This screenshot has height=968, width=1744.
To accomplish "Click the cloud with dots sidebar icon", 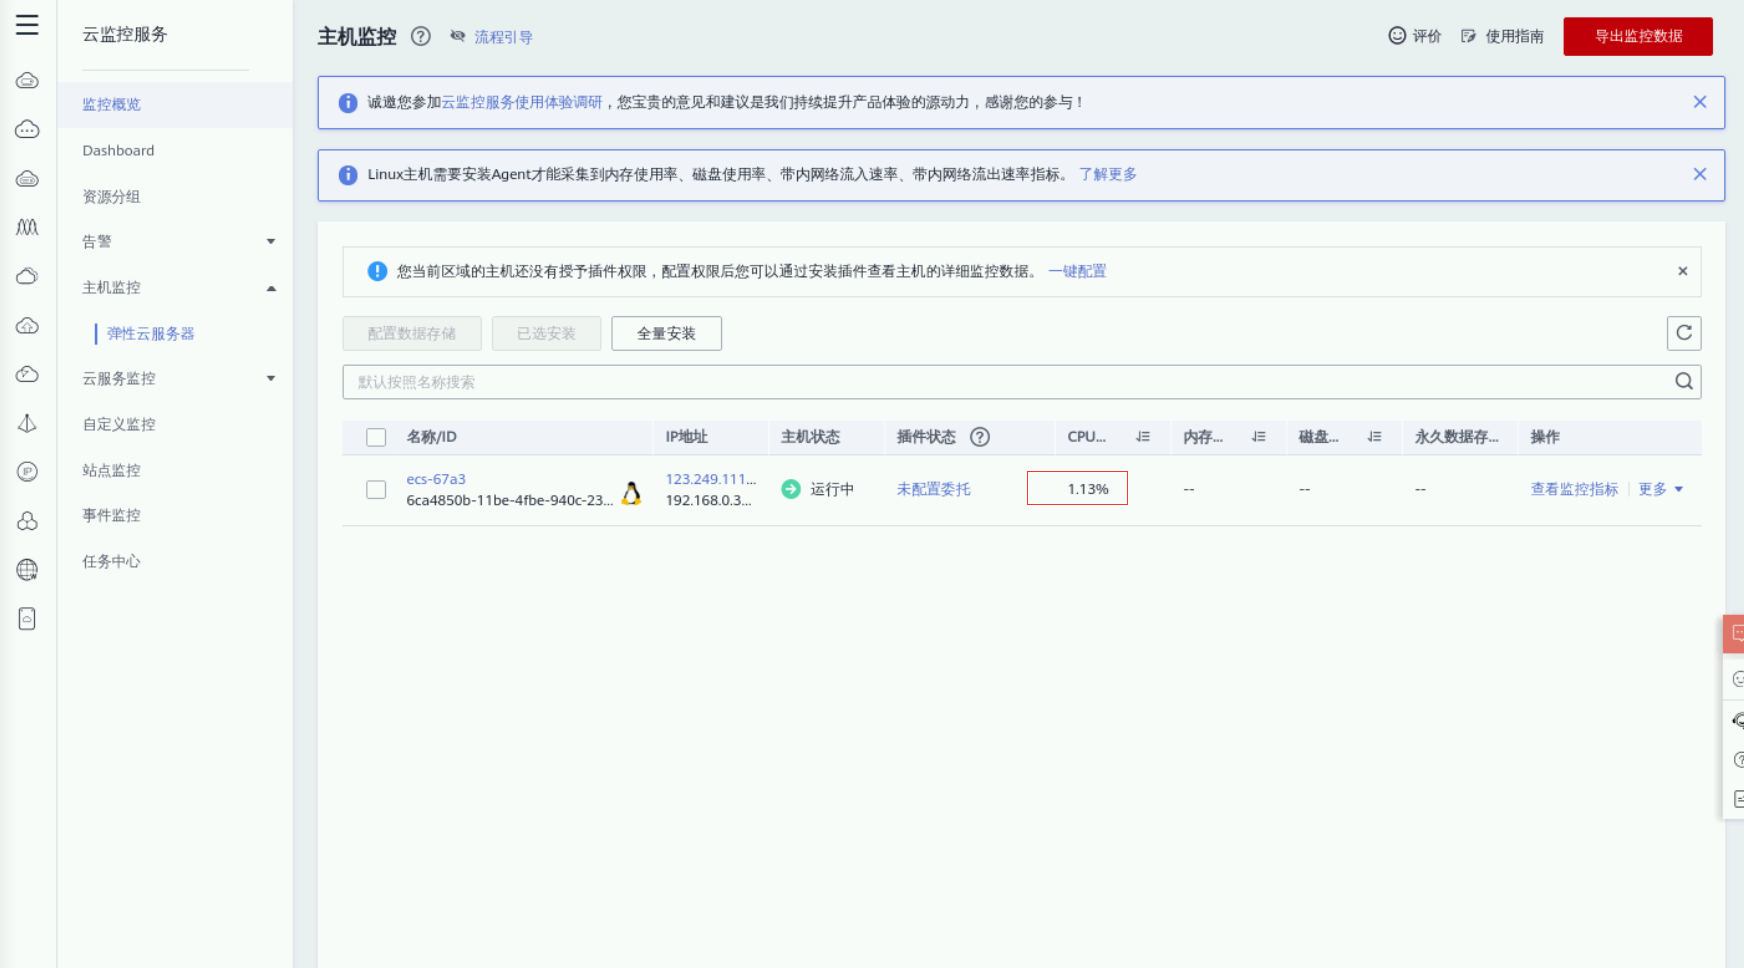I will (x=27, y=130).
